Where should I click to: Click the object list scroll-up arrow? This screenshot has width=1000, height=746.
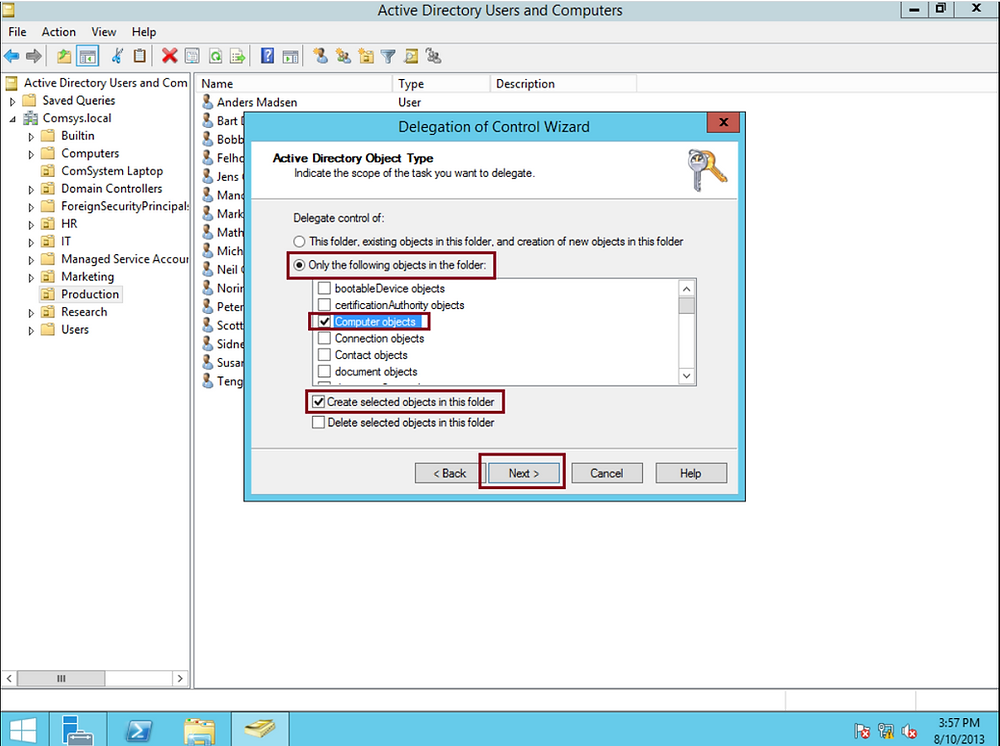686,289
